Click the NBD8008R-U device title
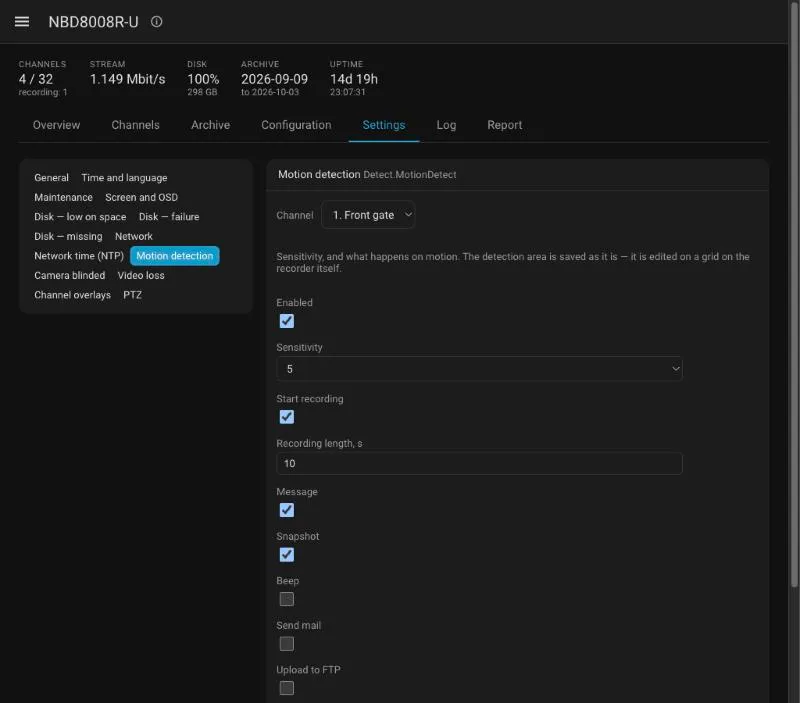The width and height of the screenshot is (800, 703). point(93,22)
